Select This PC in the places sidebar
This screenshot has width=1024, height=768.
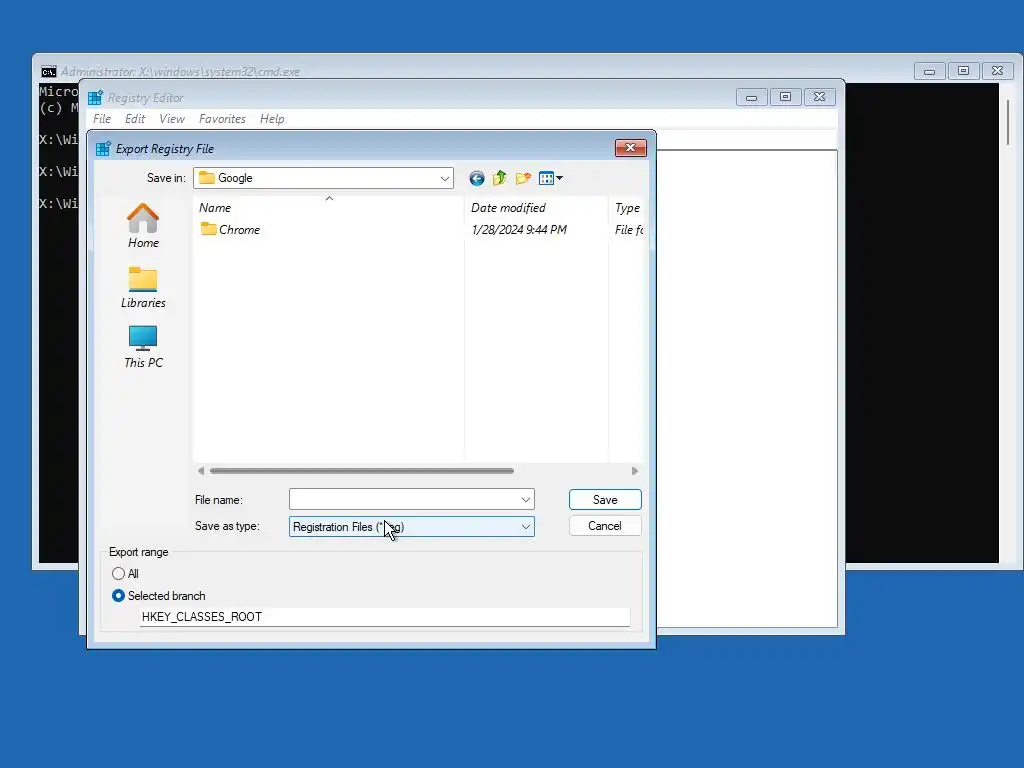[x=143, y=347]
